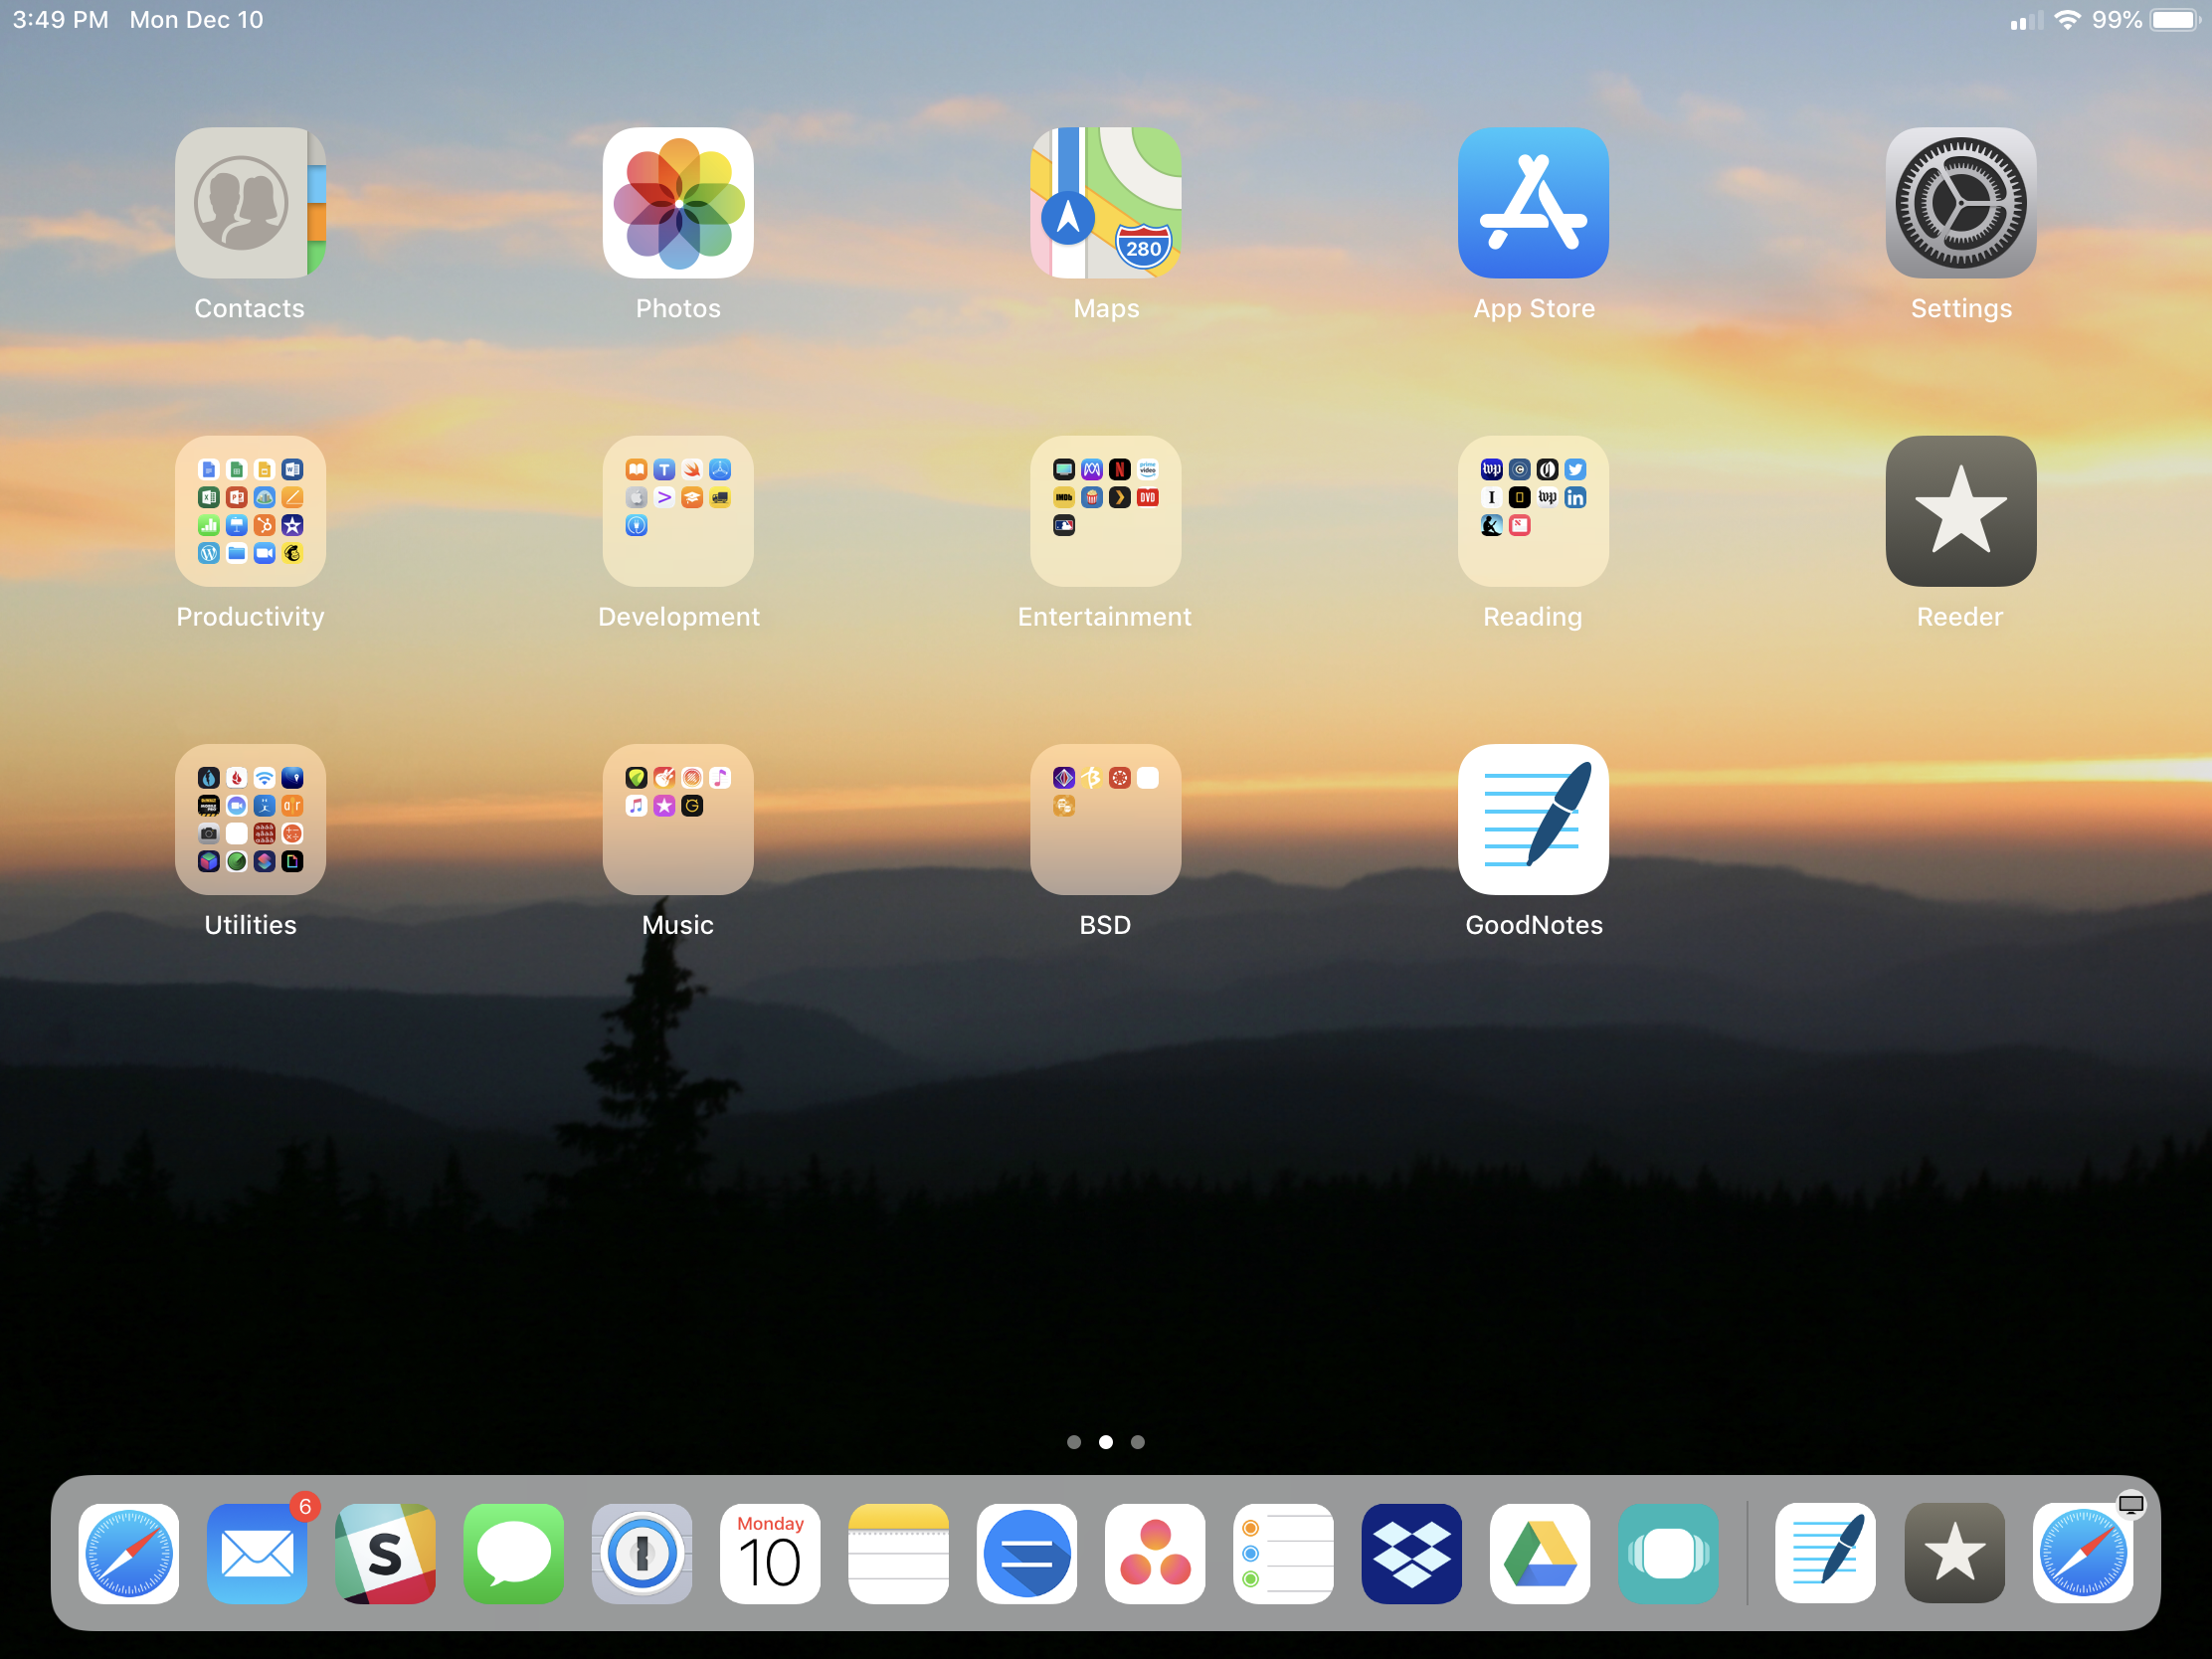Go to the first home screen page dot

pyautogui.click(x=1074, y=1442)
